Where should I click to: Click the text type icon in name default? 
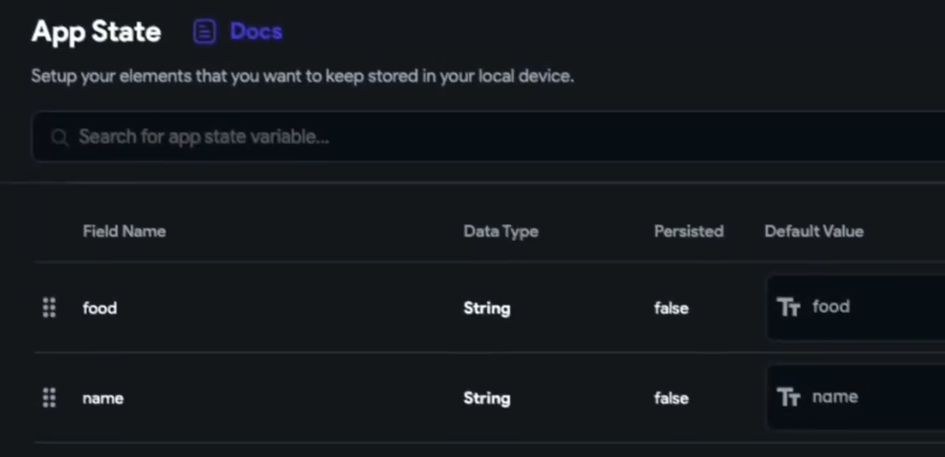(788, 397)
